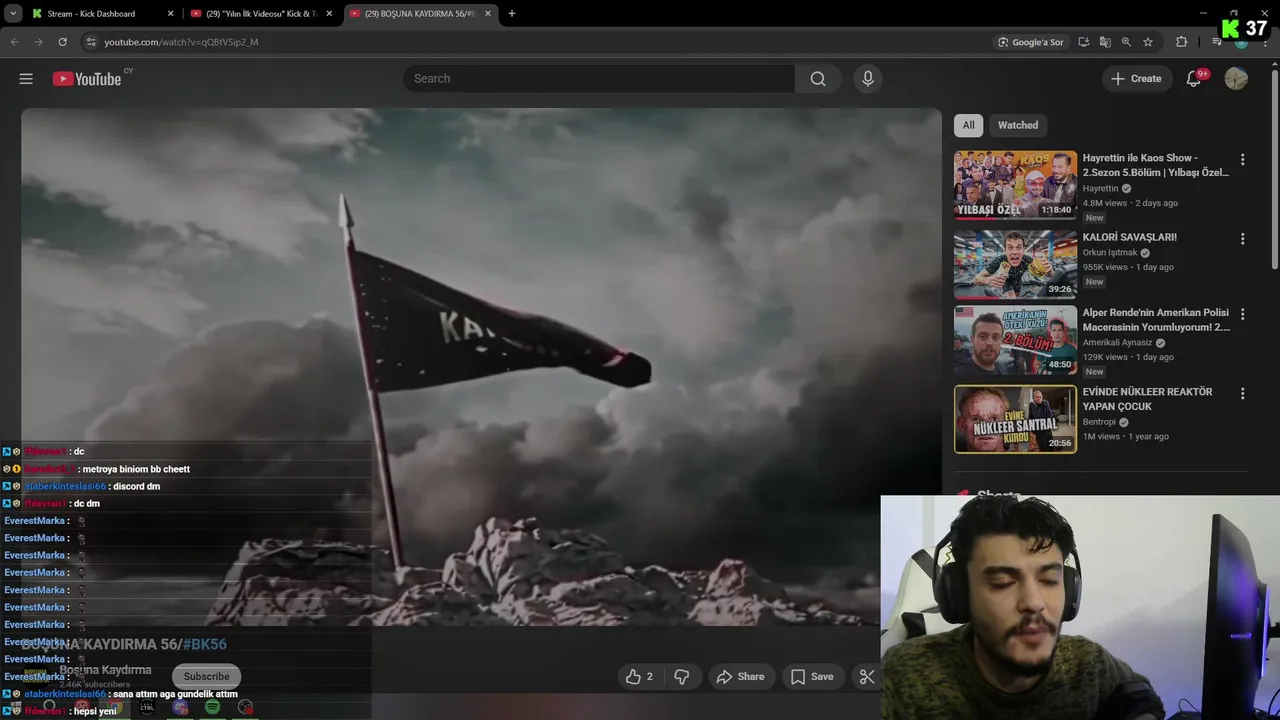Focus the YouTube search field
Screen dimensions: 1280x720
click(599, 79)
